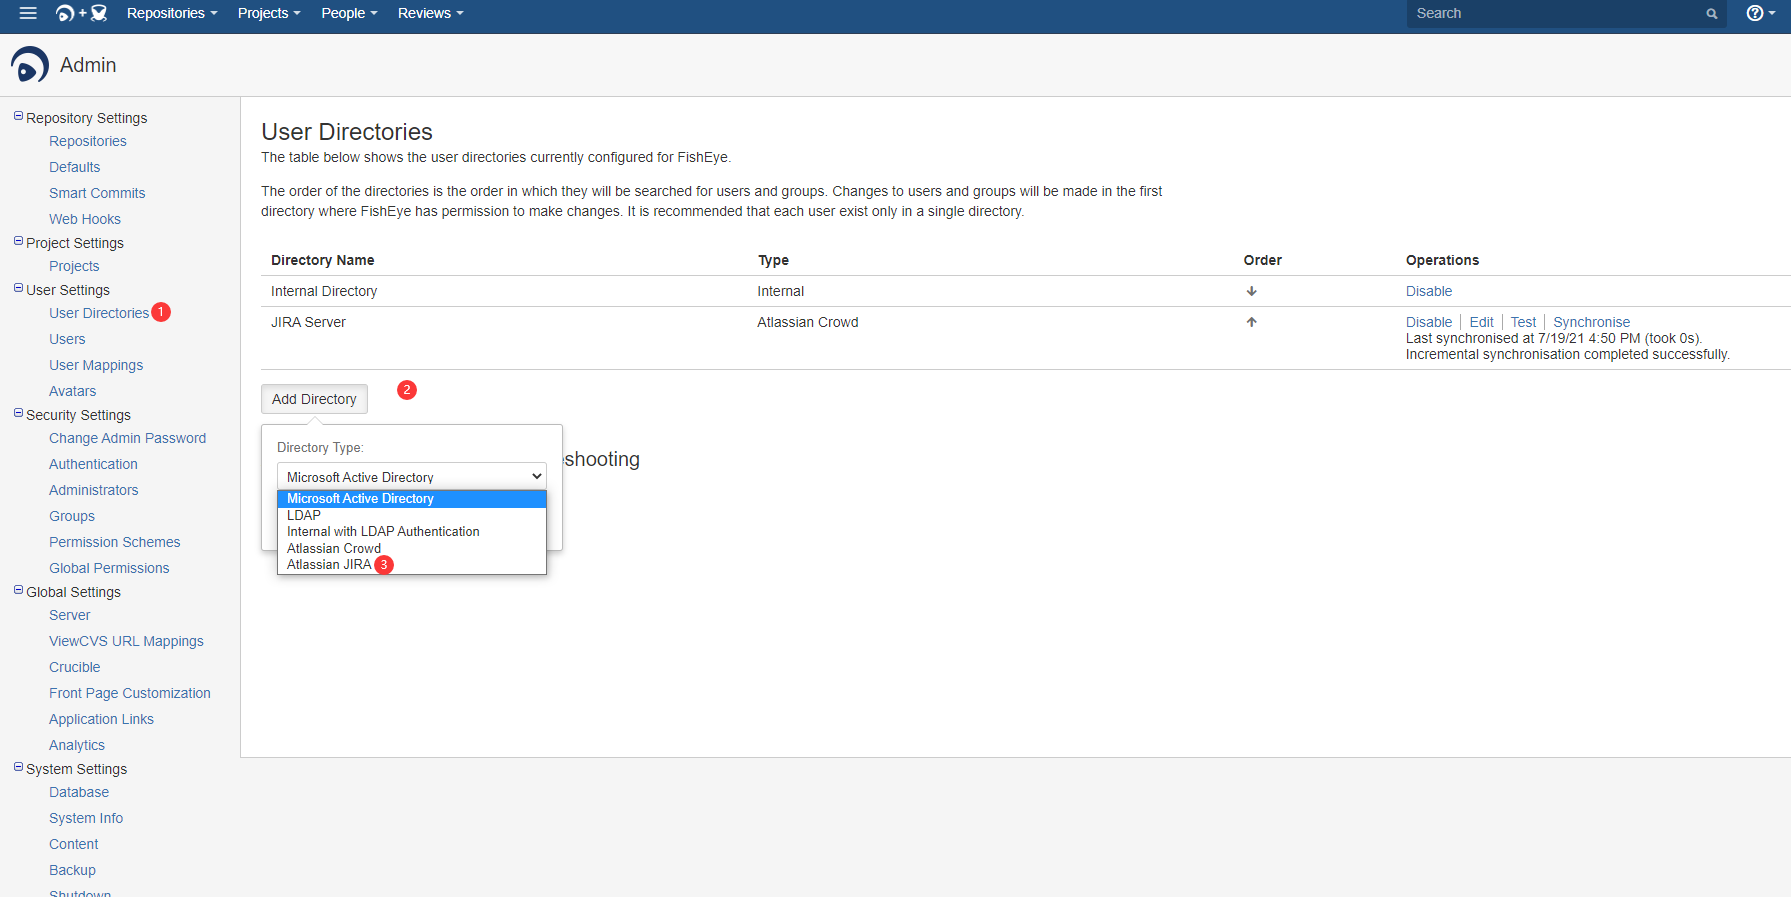This screenshot has height=897, width=1791.
Task: Open Server settings
Action: (x=70, y=615)
